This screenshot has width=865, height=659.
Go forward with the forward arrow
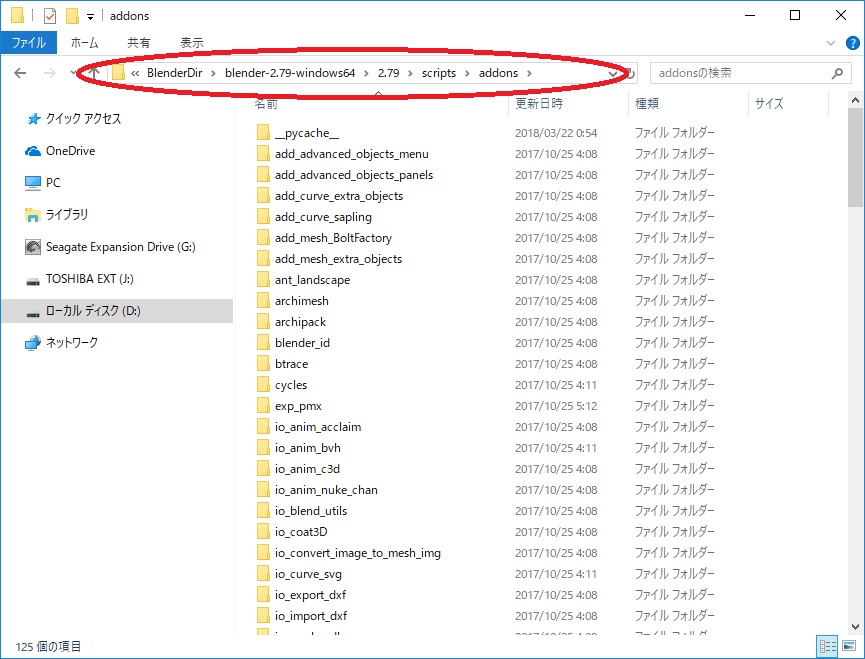[50, 73]
